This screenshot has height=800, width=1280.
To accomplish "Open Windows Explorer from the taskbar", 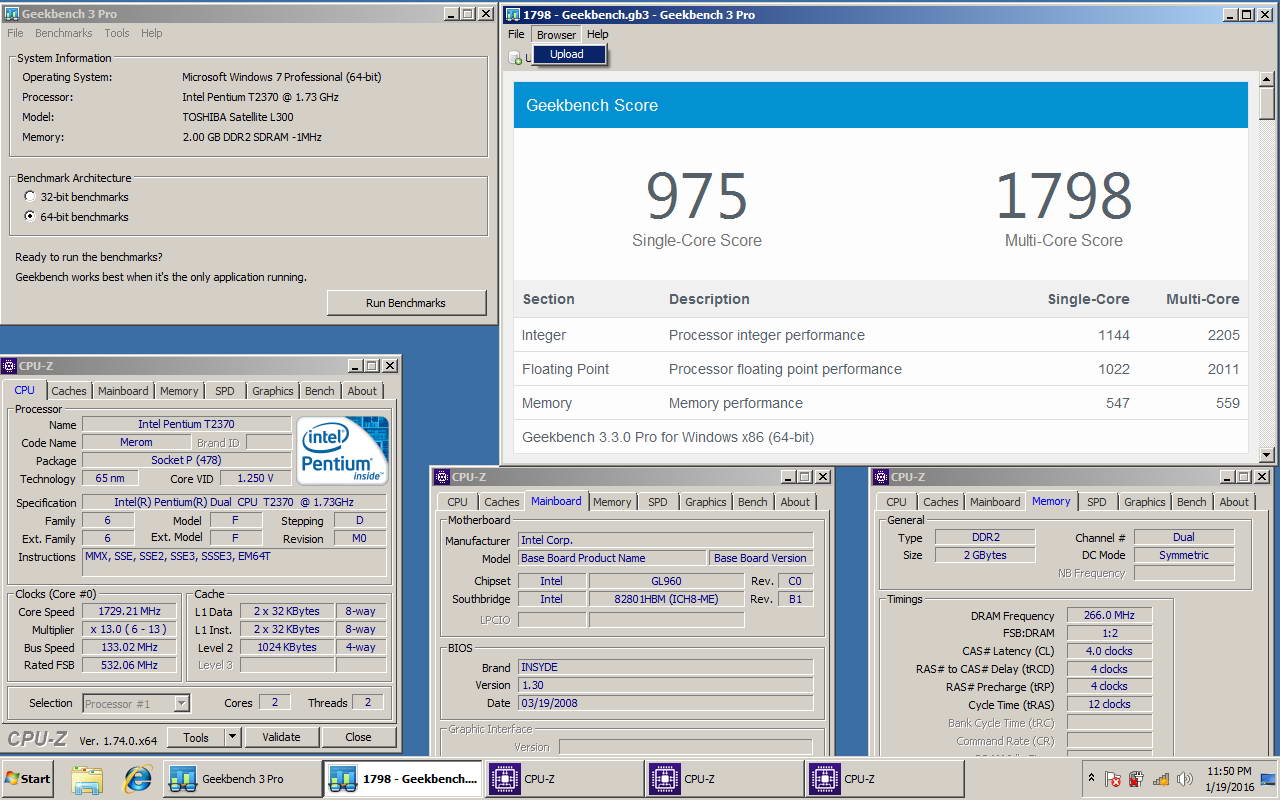I will click(87, 779).
